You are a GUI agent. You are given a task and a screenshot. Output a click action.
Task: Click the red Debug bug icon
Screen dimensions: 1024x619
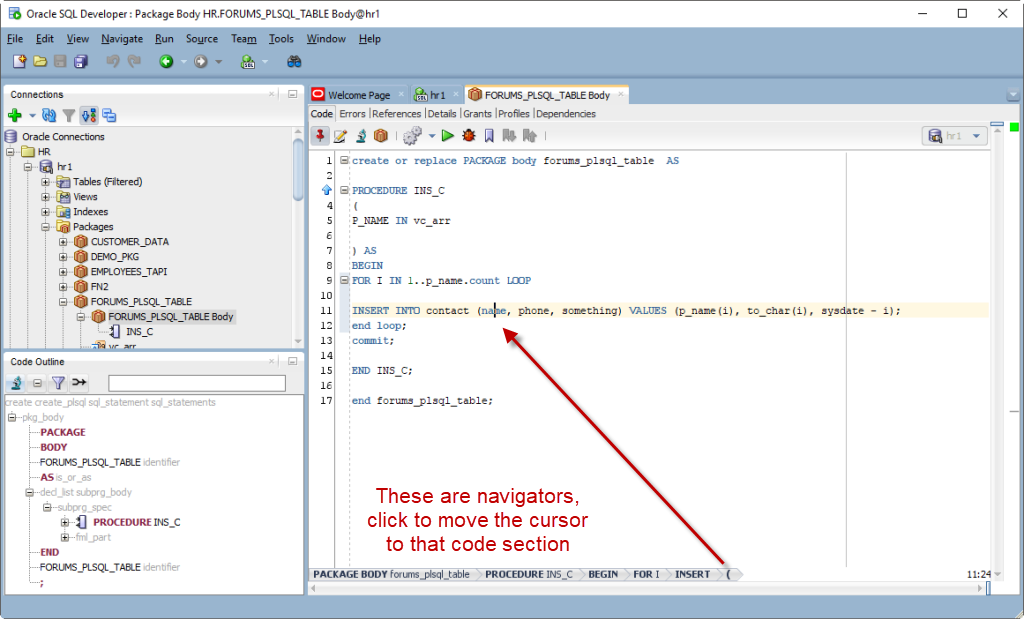[468, 136]
